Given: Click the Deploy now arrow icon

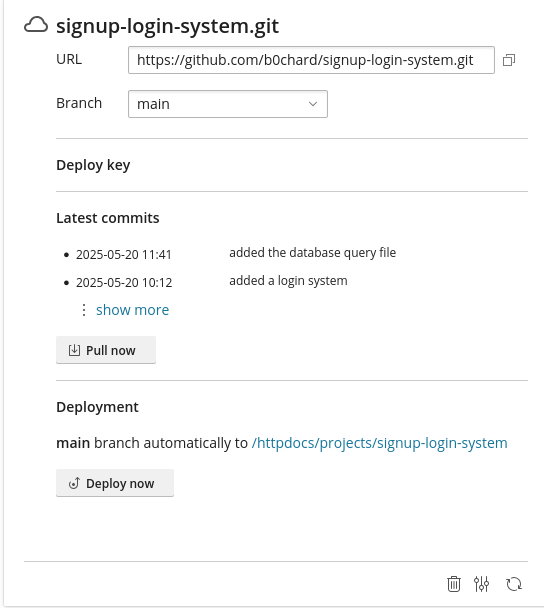Looking at the screenshot, I should coord(74,484).
